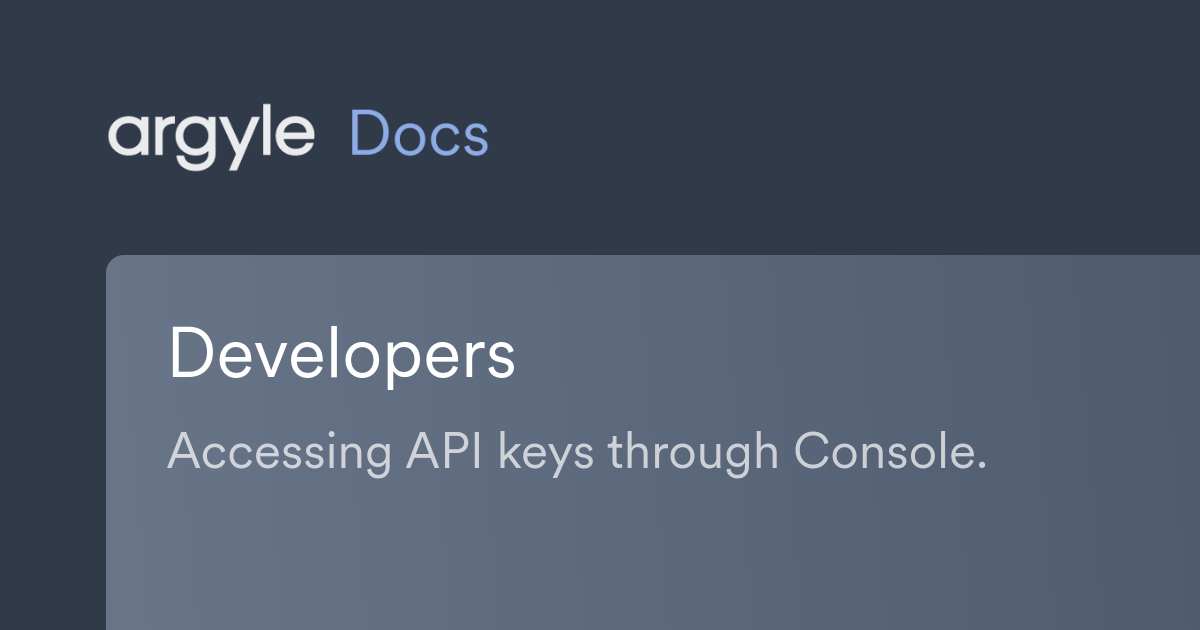Click the argyle logo
This screenshot has height=630, width=1200.
211,138
